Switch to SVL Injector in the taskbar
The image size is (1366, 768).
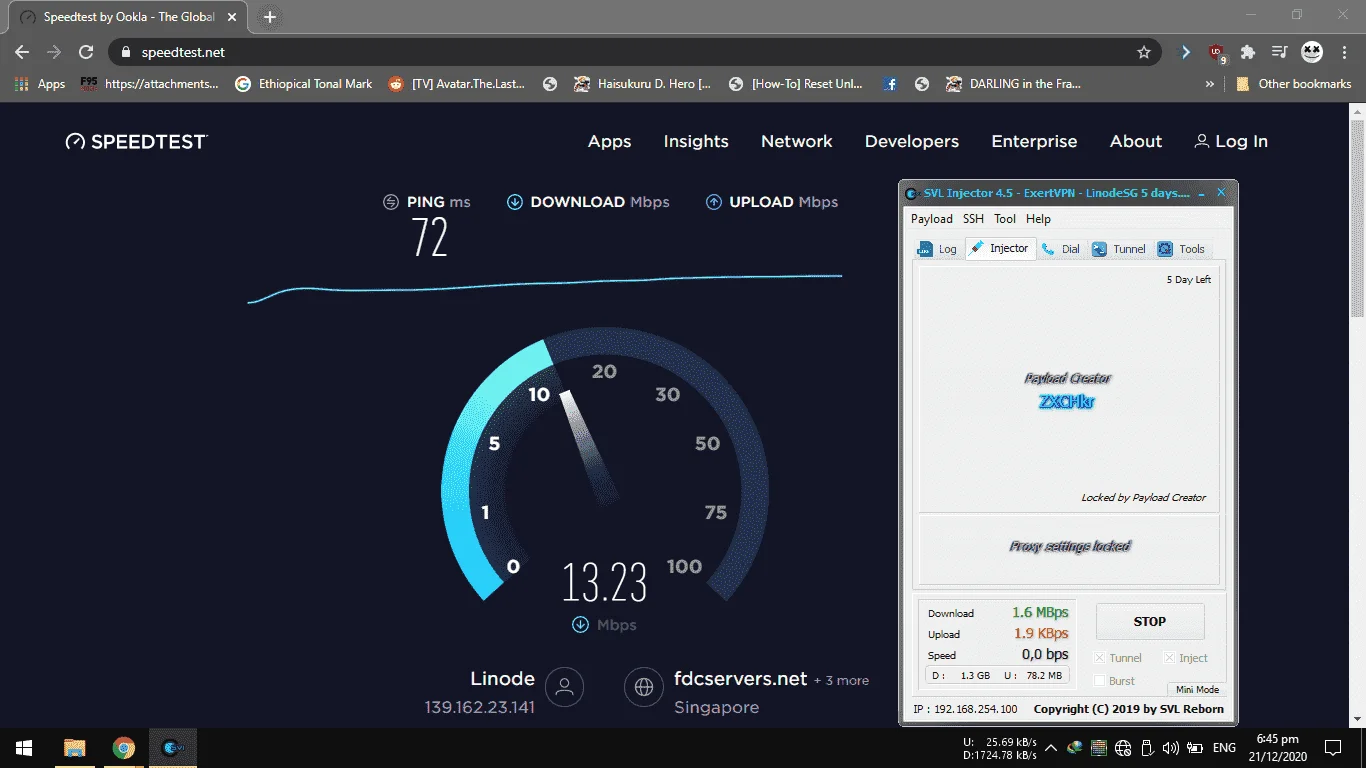(173, 748)
